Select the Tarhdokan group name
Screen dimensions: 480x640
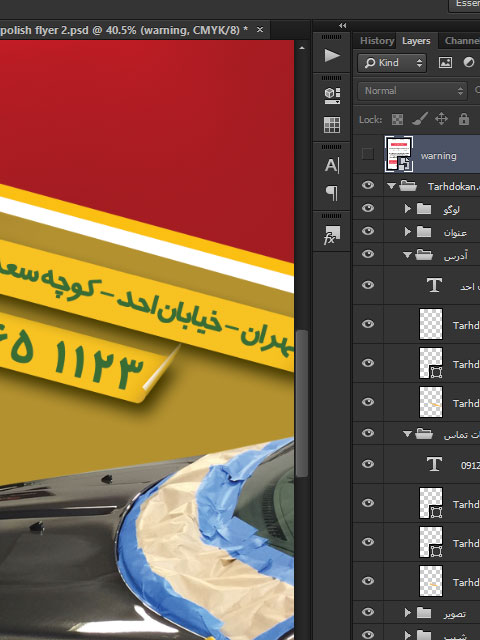point(453,187)
